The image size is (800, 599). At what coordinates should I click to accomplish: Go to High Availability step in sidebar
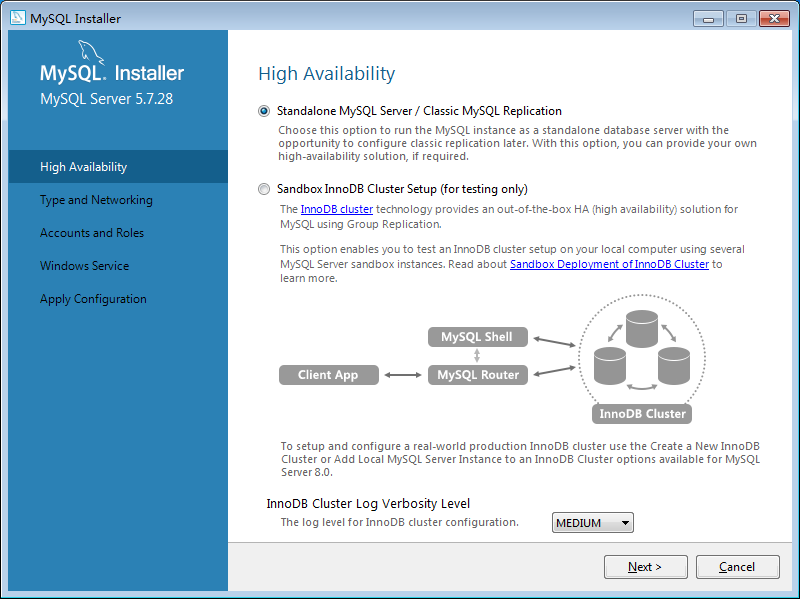click(118, 167)
